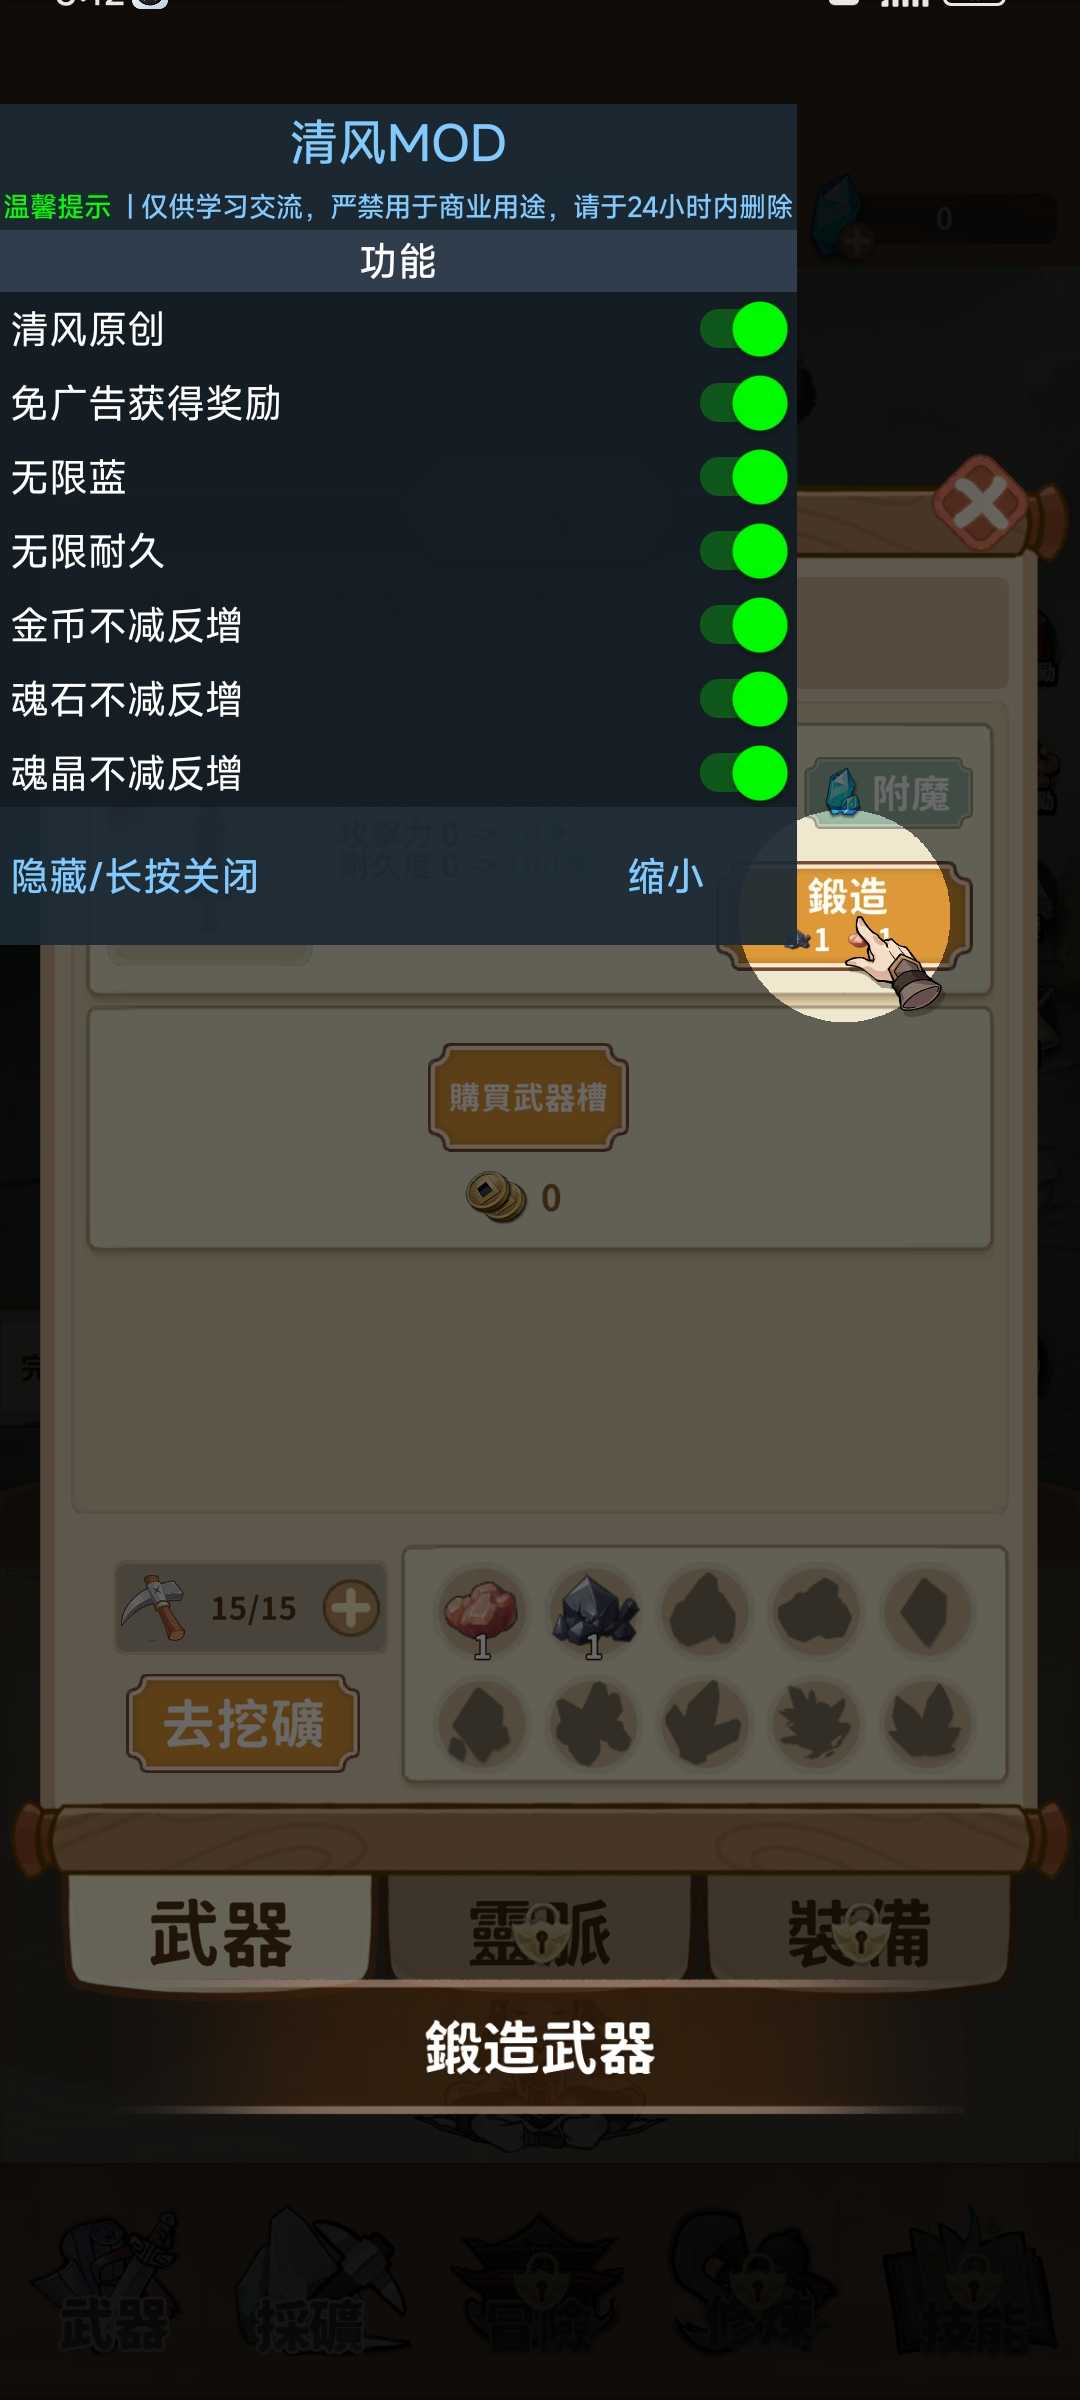The width and height of the screenshot is (1080, 2400).
Task: Tap the plus icon next to 15/15
Action: [x=351, y=1608]
